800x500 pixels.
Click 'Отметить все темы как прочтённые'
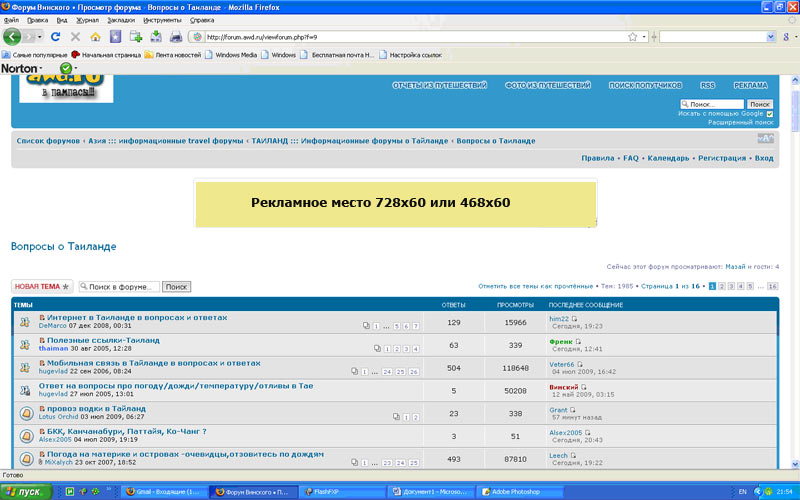click(536, 286)
